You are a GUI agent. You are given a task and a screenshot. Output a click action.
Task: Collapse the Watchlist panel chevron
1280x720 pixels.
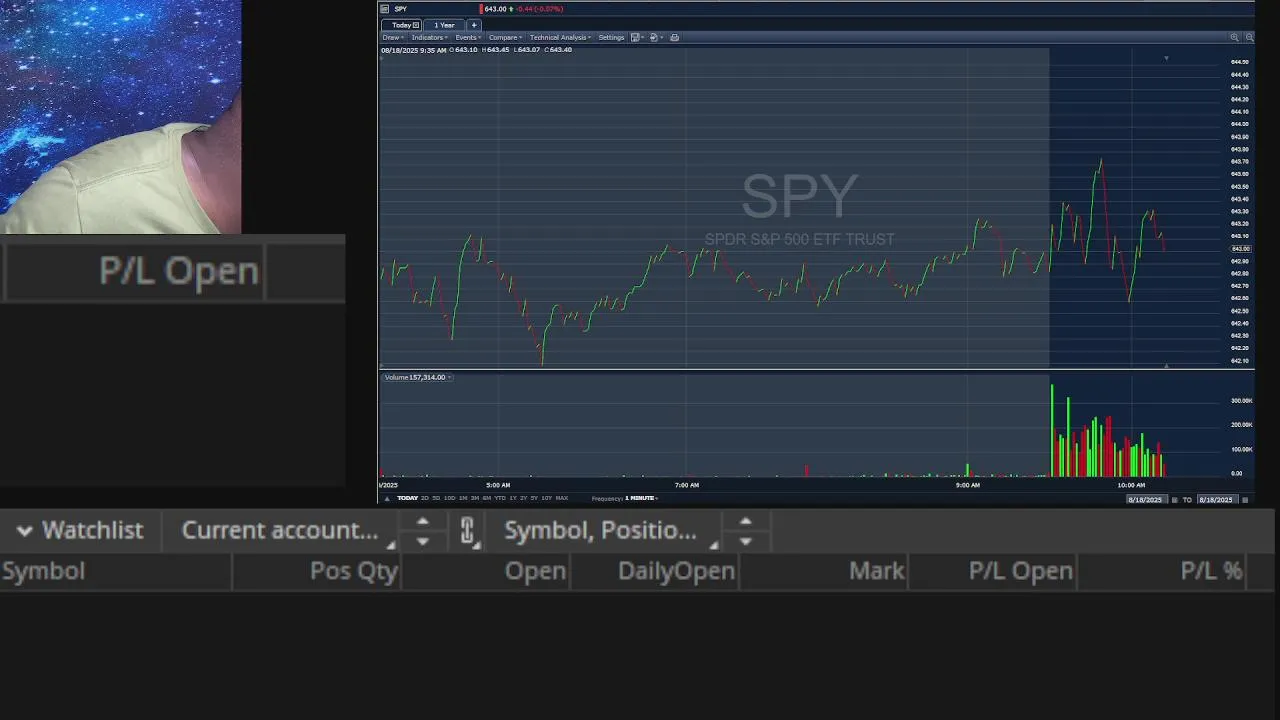pos(24,531)
